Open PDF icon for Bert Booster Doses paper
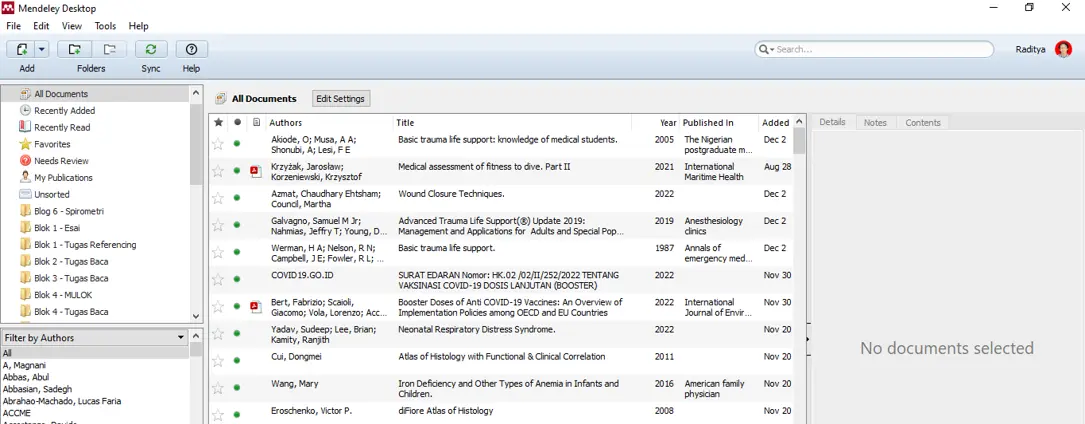 point(256,307)
